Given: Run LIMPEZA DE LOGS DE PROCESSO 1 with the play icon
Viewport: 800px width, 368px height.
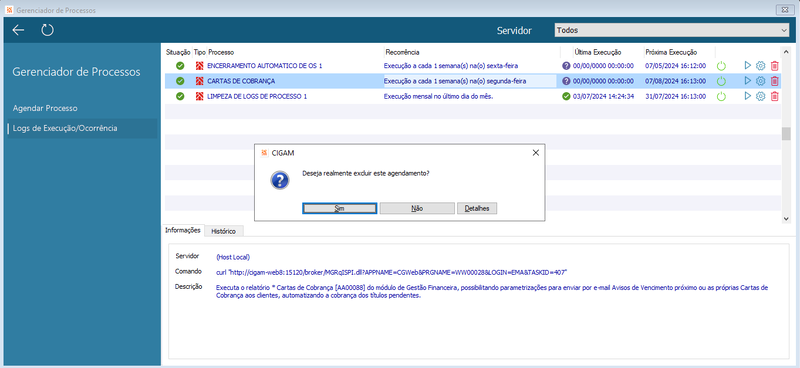Looking at the screenshot, I should [x=747, y=96].
